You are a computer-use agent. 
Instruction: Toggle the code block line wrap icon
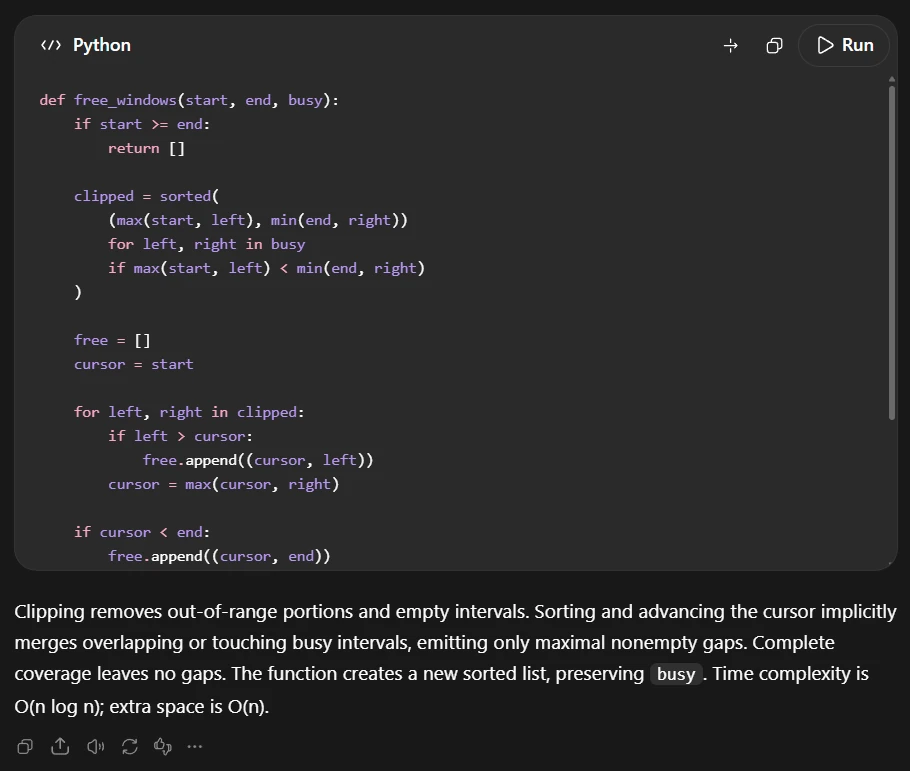click(731, 45)
